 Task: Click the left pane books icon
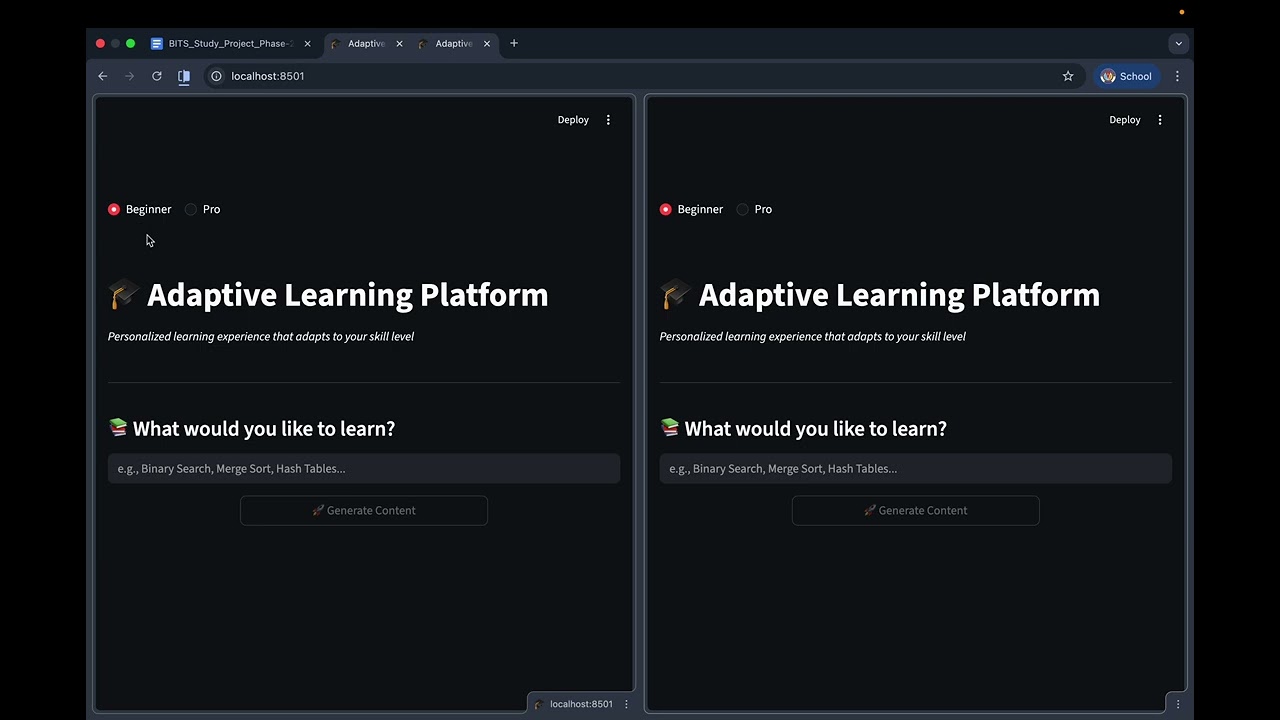click(x=118, y=428)
